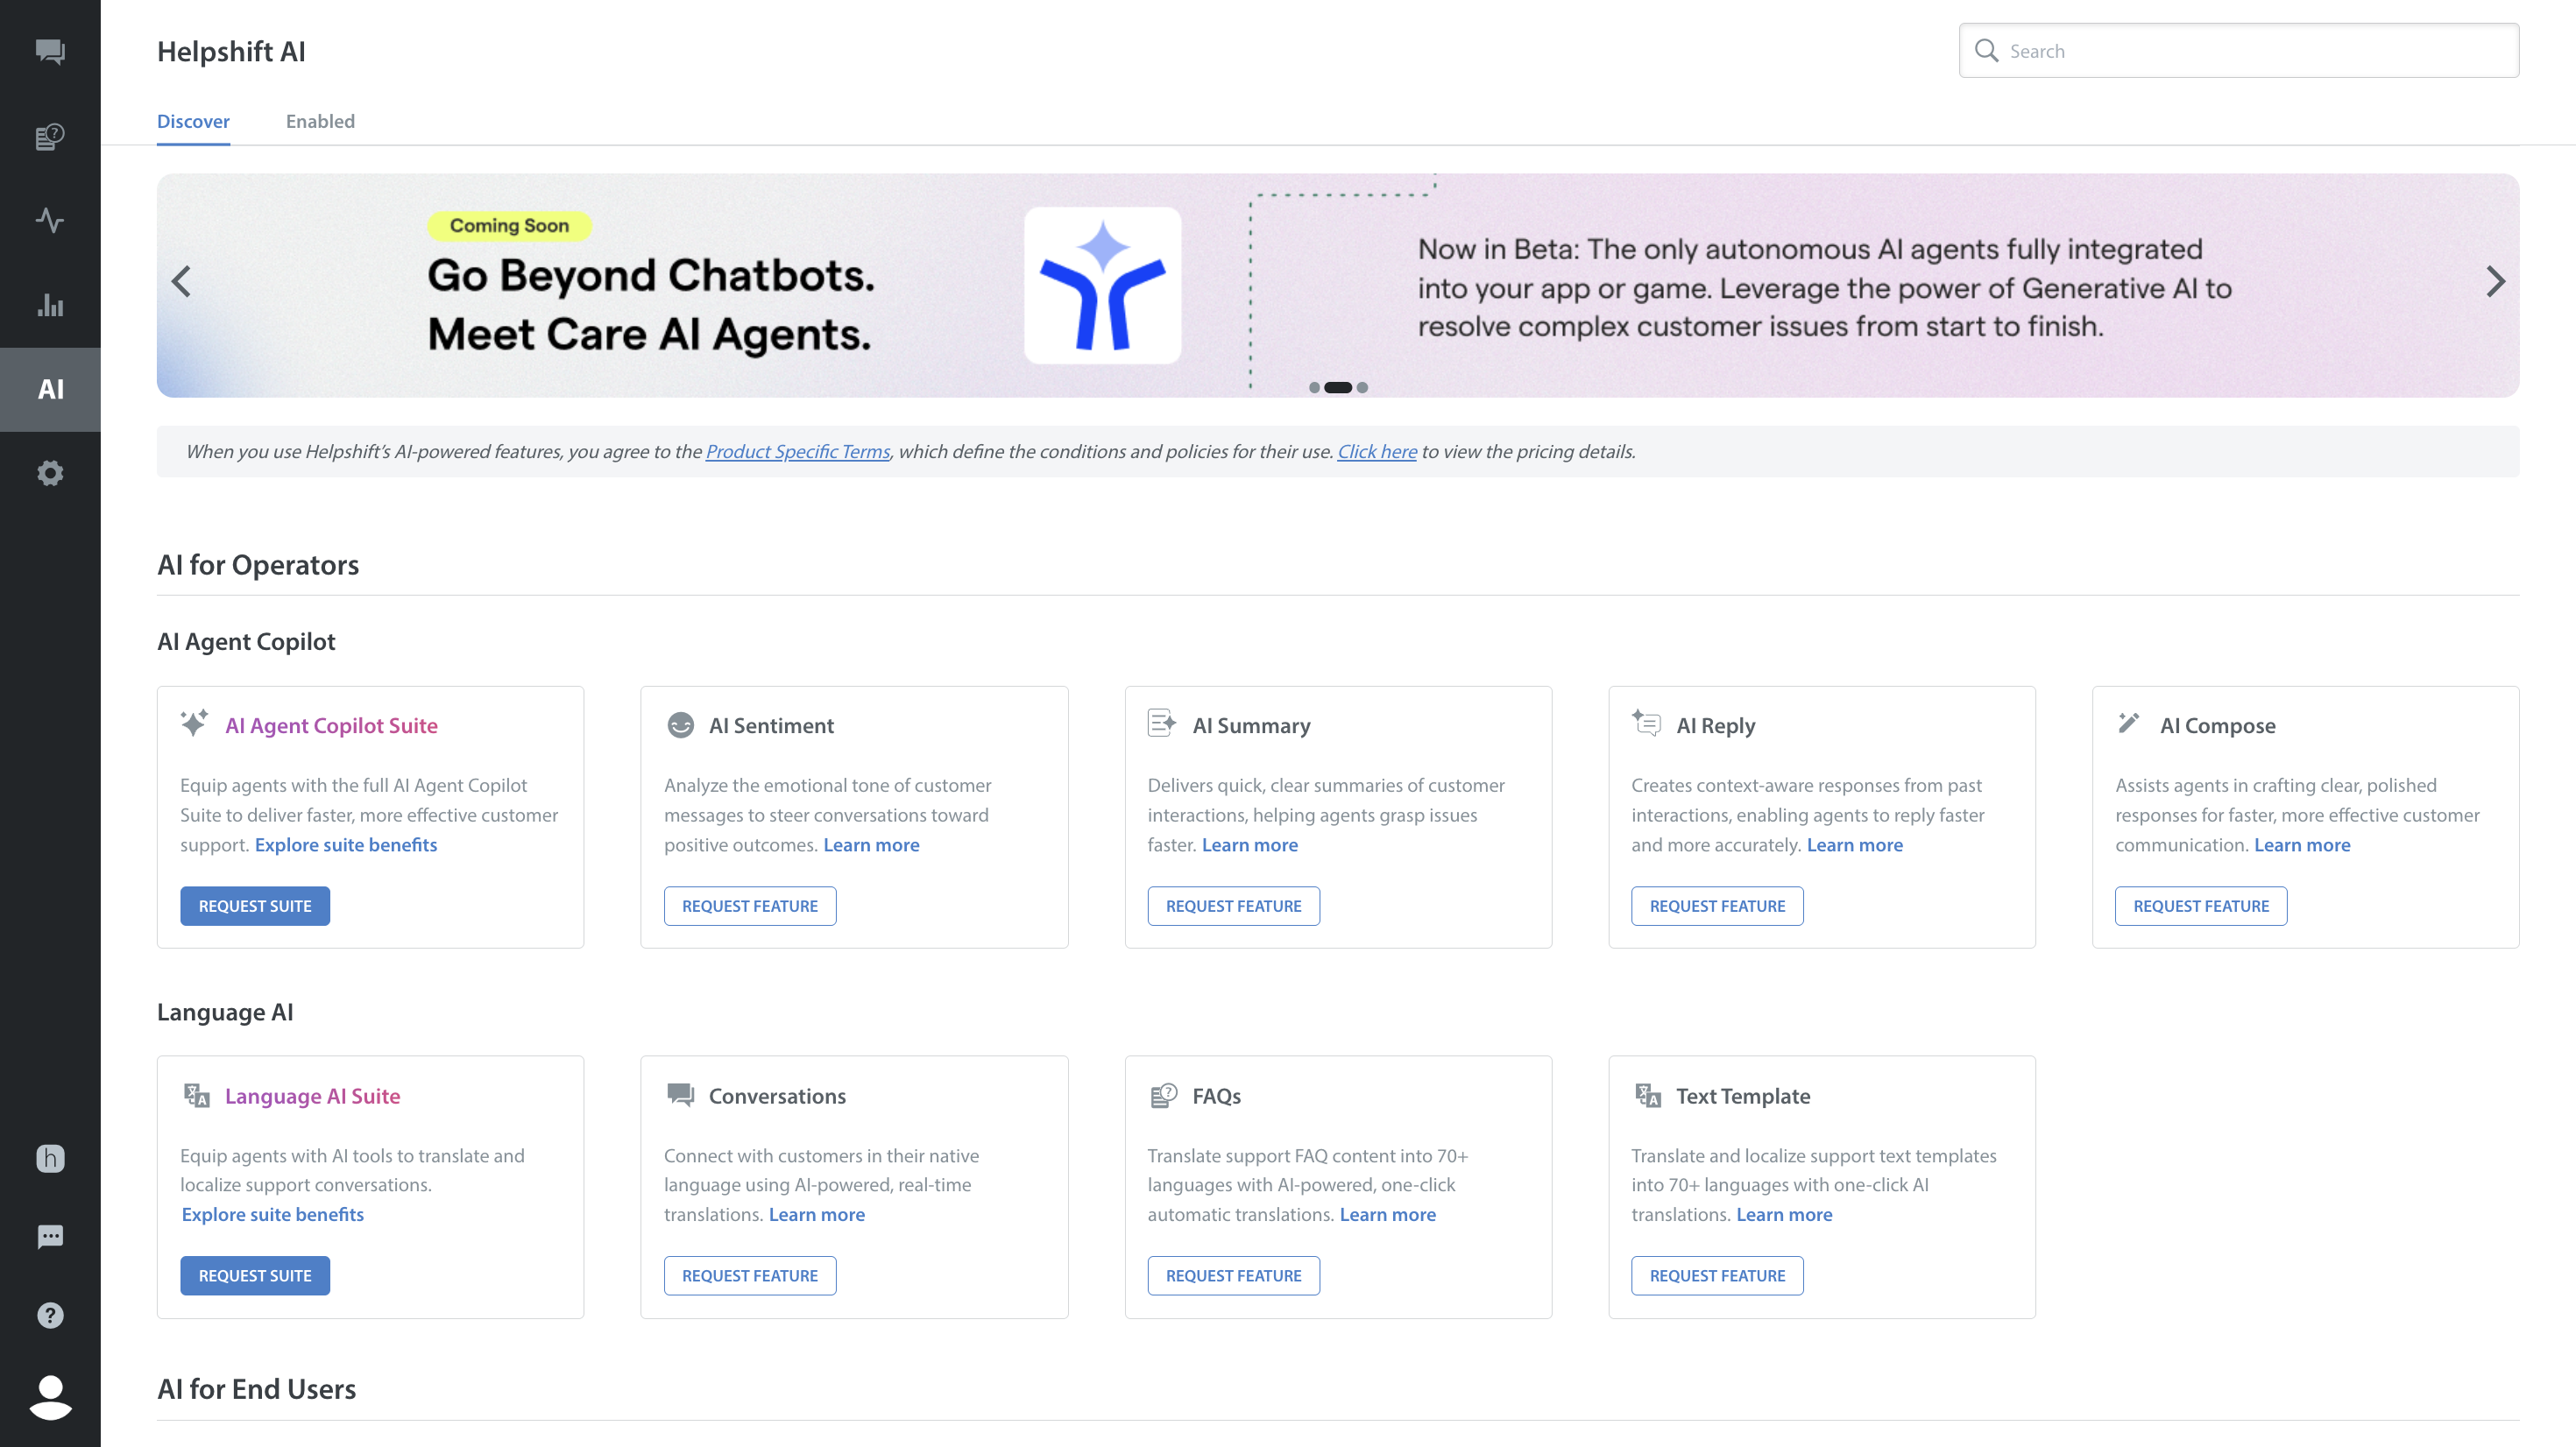
Task: Select the Discover tab
Action: pos(193,121)
